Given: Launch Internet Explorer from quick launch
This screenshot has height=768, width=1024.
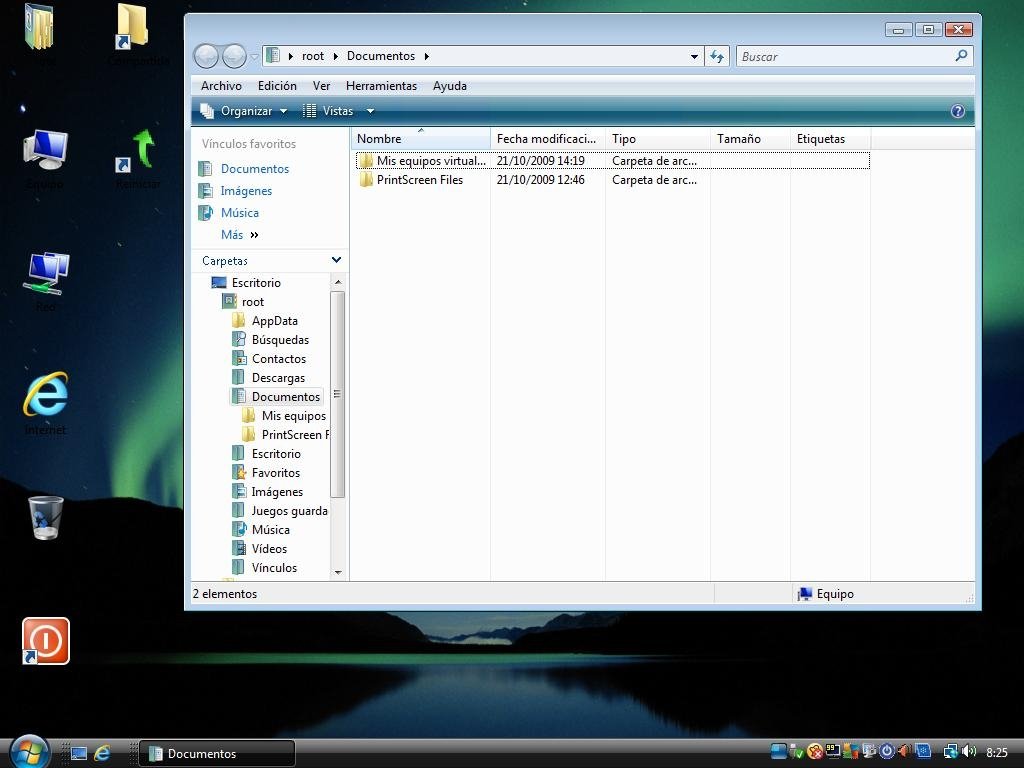Looking at the screenshot, I should click(103, 754).
